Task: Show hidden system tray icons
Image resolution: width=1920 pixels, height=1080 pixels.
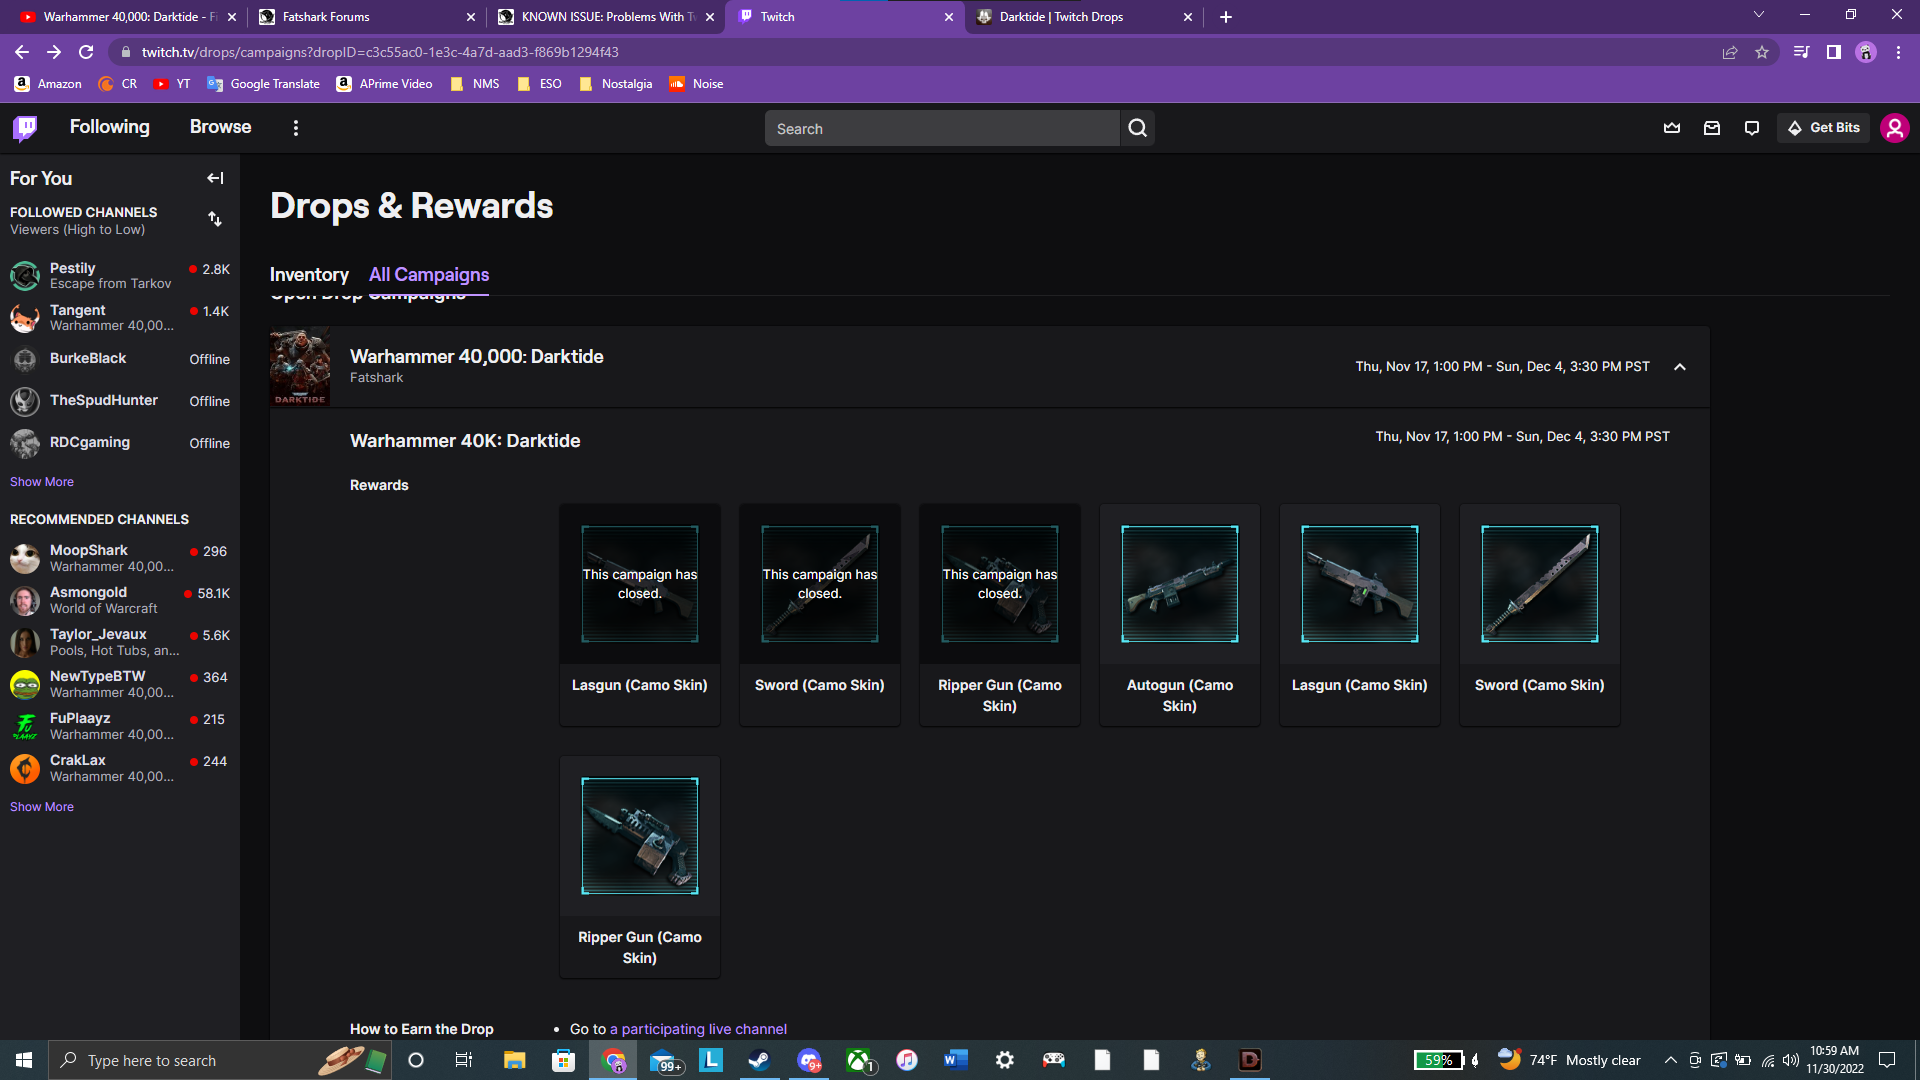Action: 1670,1060
